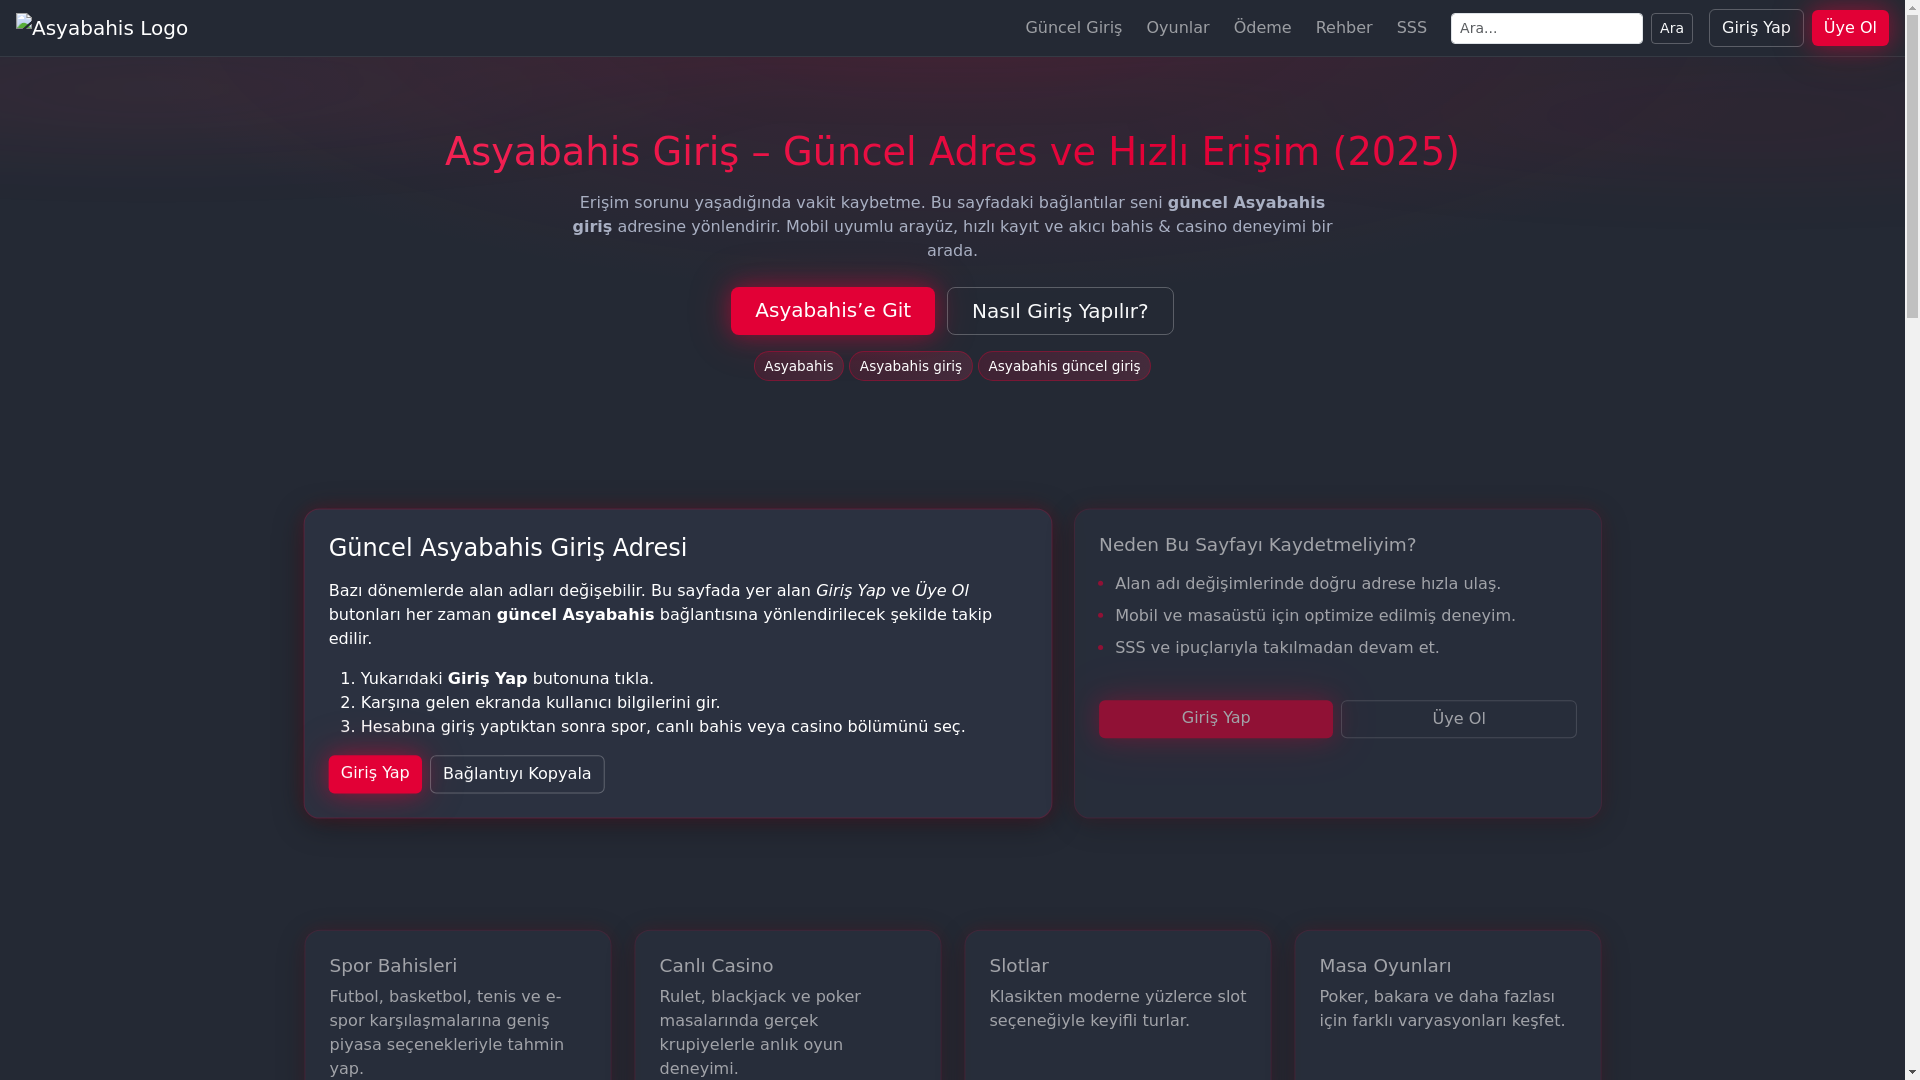The width and height of the screenshot is (1920, 1080).
Task: Click Giriş Yap in the header
Action: (1755, 28)
